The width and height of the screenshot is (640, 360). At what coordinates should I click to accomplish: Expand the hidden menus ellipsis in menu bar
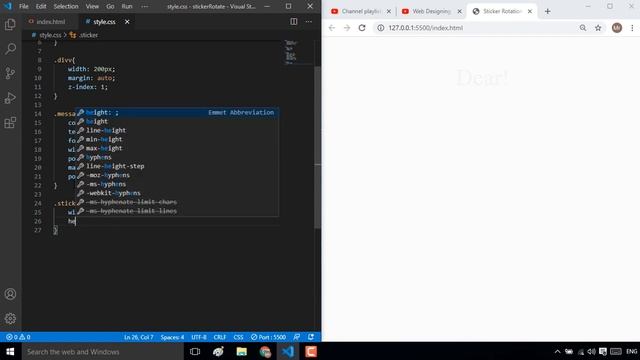(144, 7)
